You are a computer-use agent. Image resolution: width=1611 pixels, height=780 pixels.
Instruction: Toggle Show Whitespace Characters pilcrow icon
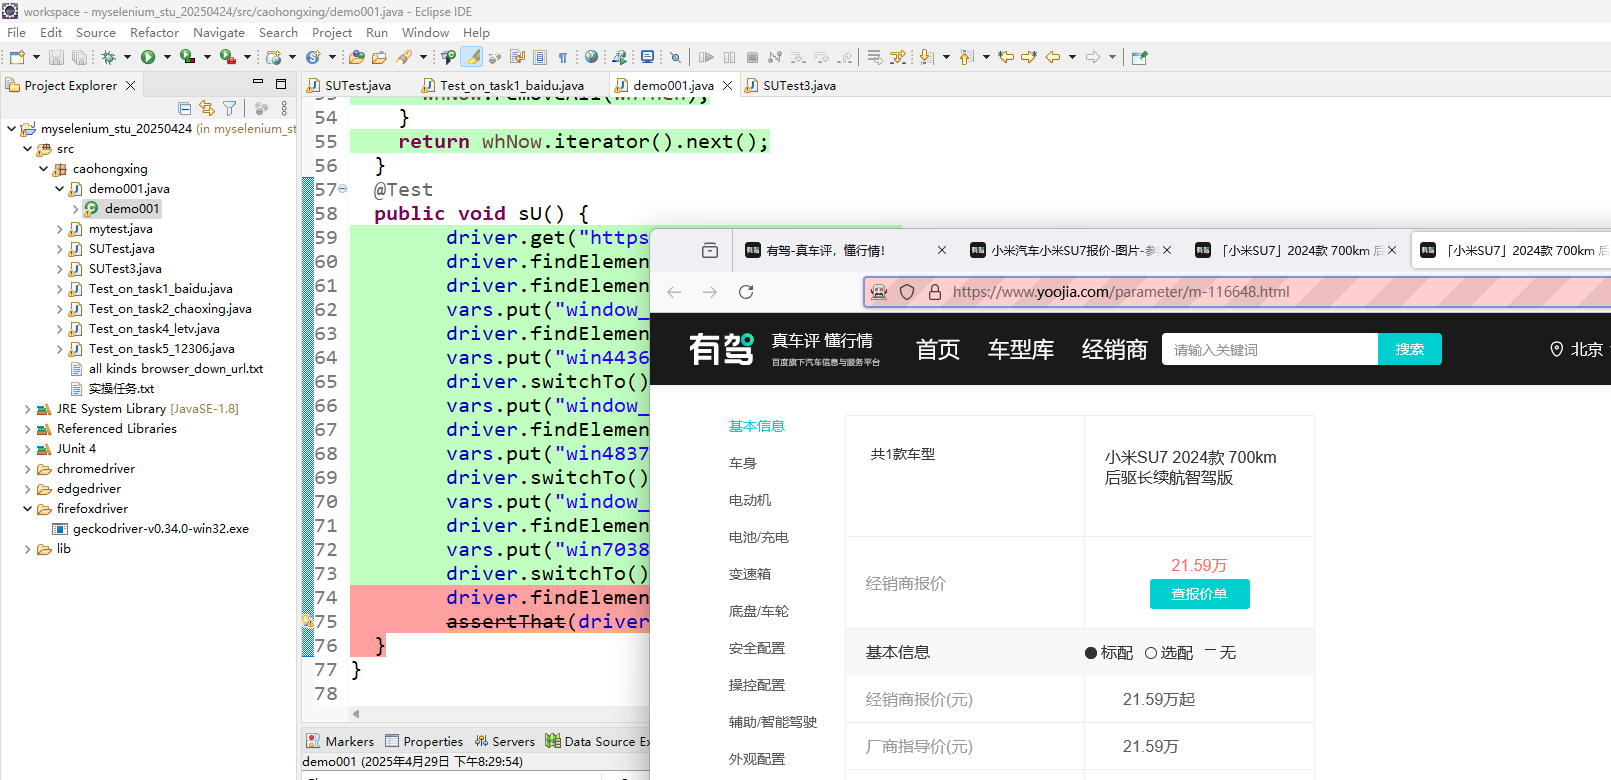pyautogui.click(x=563, y=57)
